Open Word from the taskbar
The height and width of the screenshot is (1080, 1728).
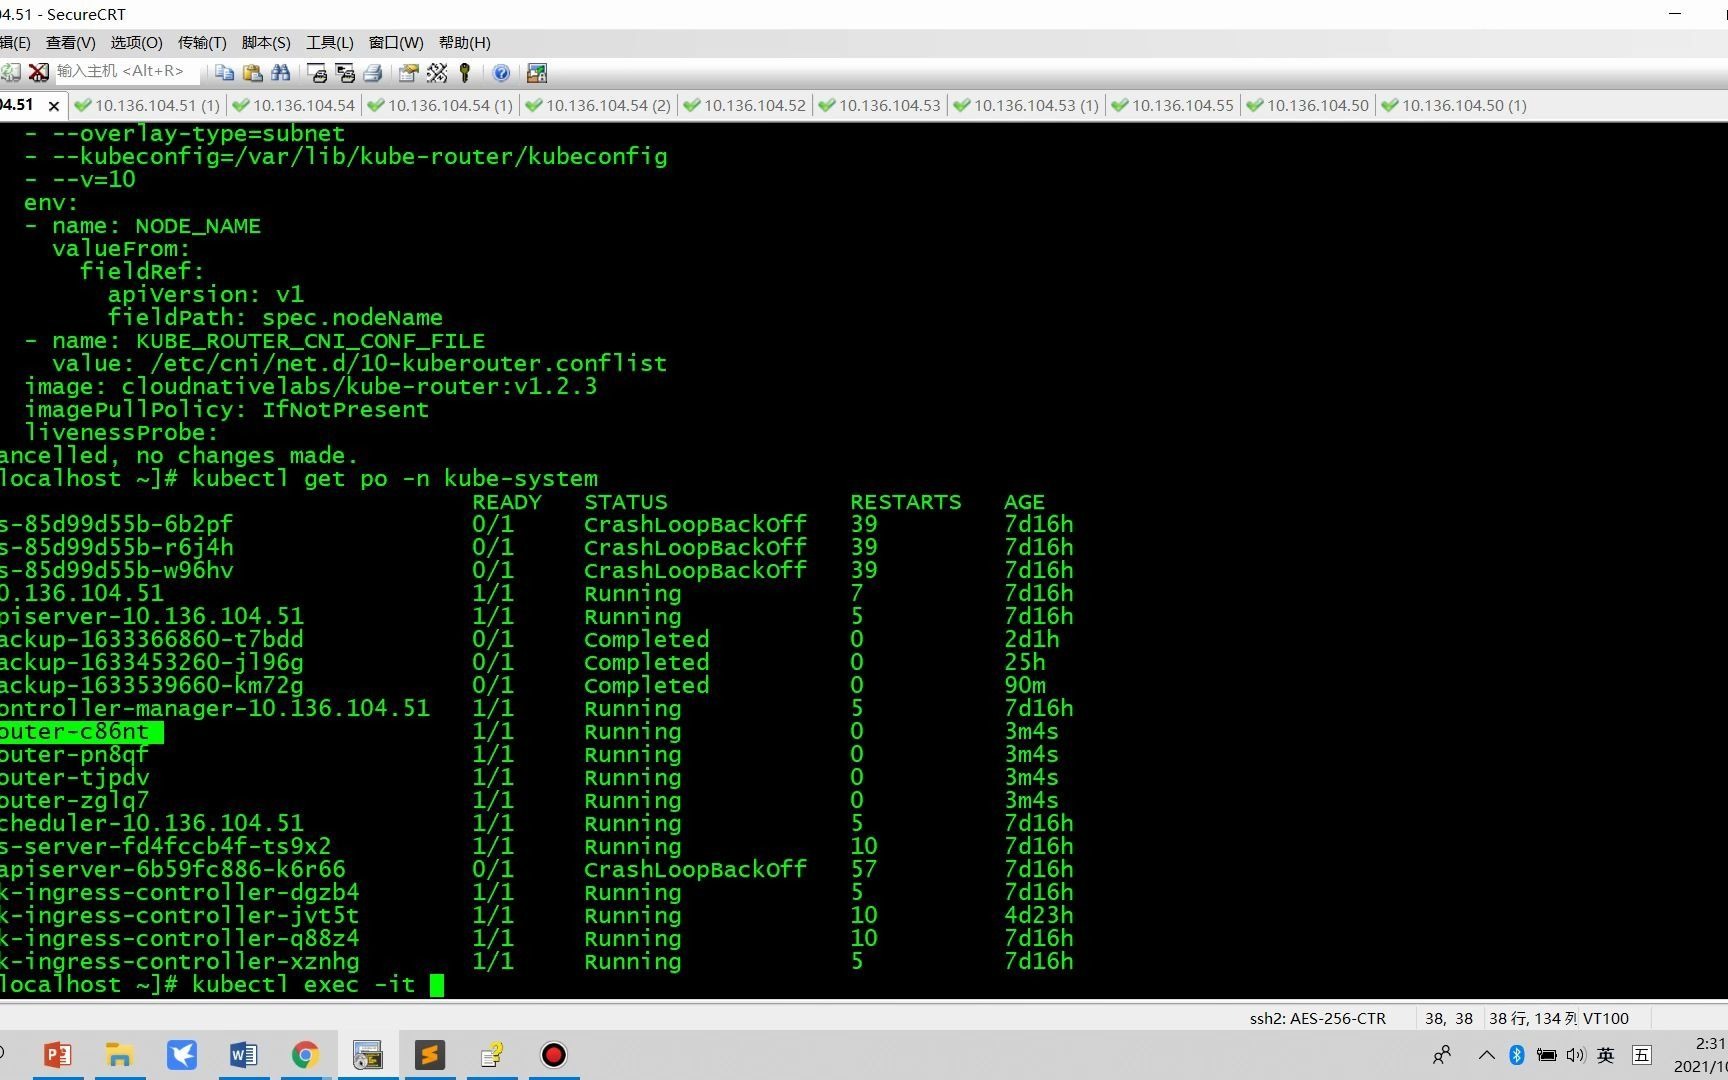point(243,1055)
